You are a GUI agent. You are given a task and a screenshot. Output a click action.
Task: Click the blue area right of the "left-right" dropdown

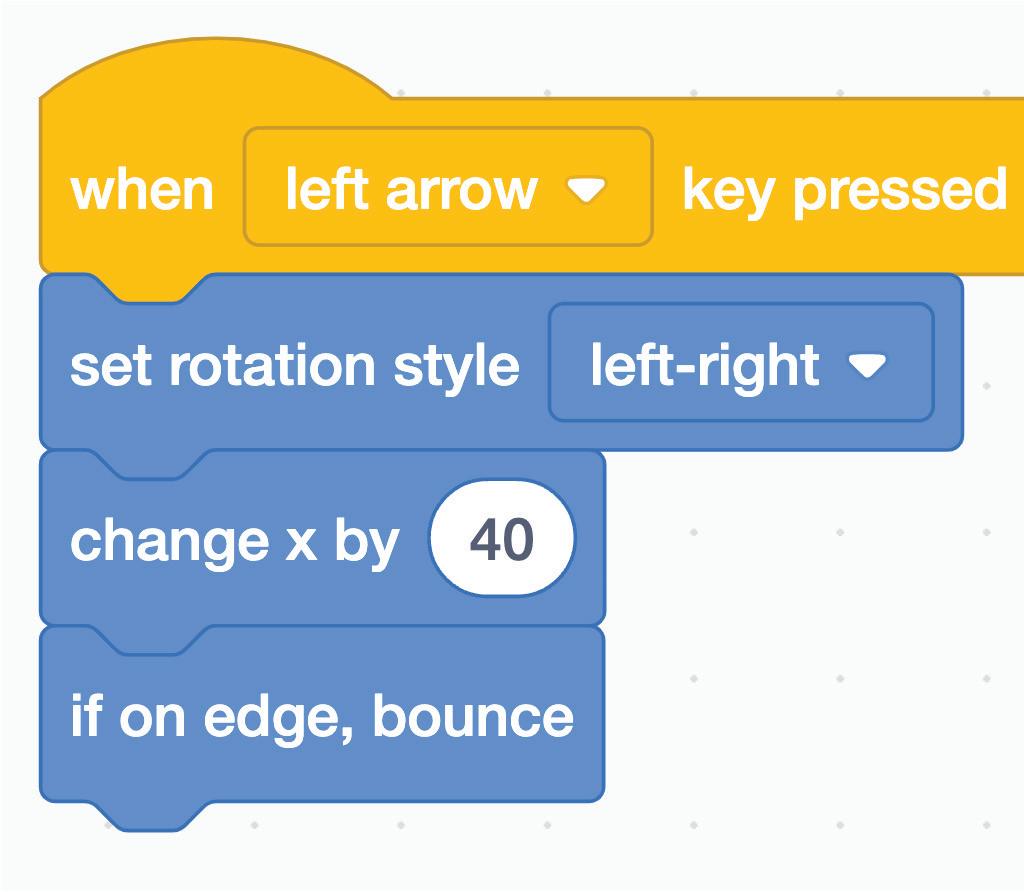pos(948,363)
